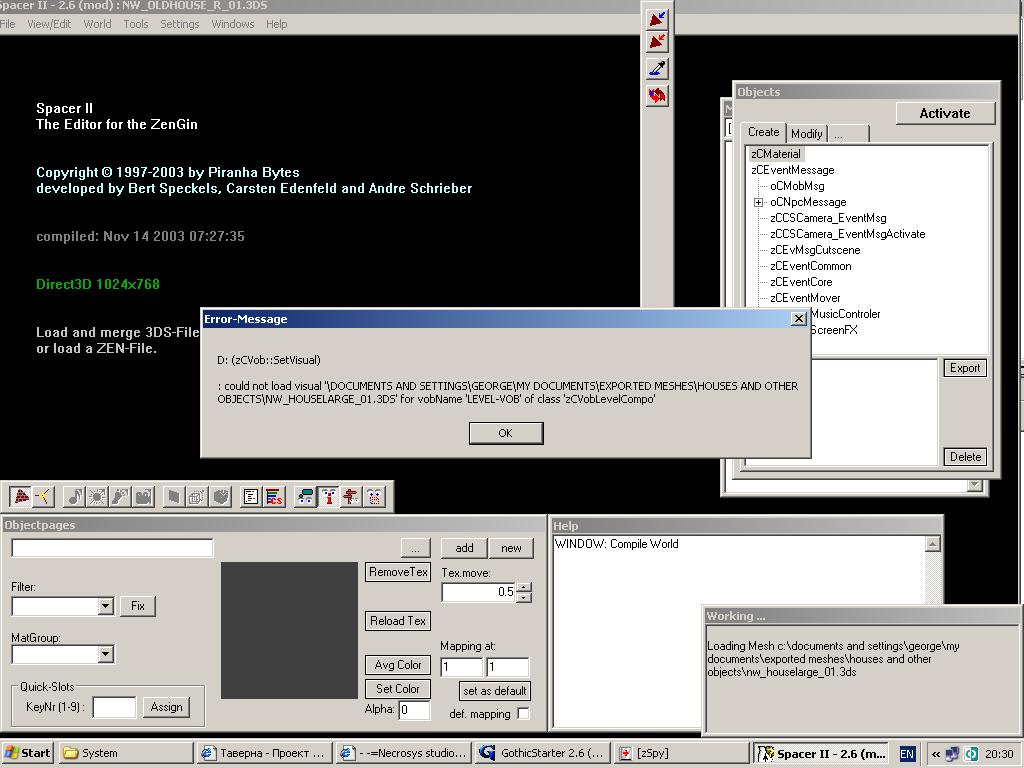
Task: Confirm the error message with OK
Action: click(505, 433)
